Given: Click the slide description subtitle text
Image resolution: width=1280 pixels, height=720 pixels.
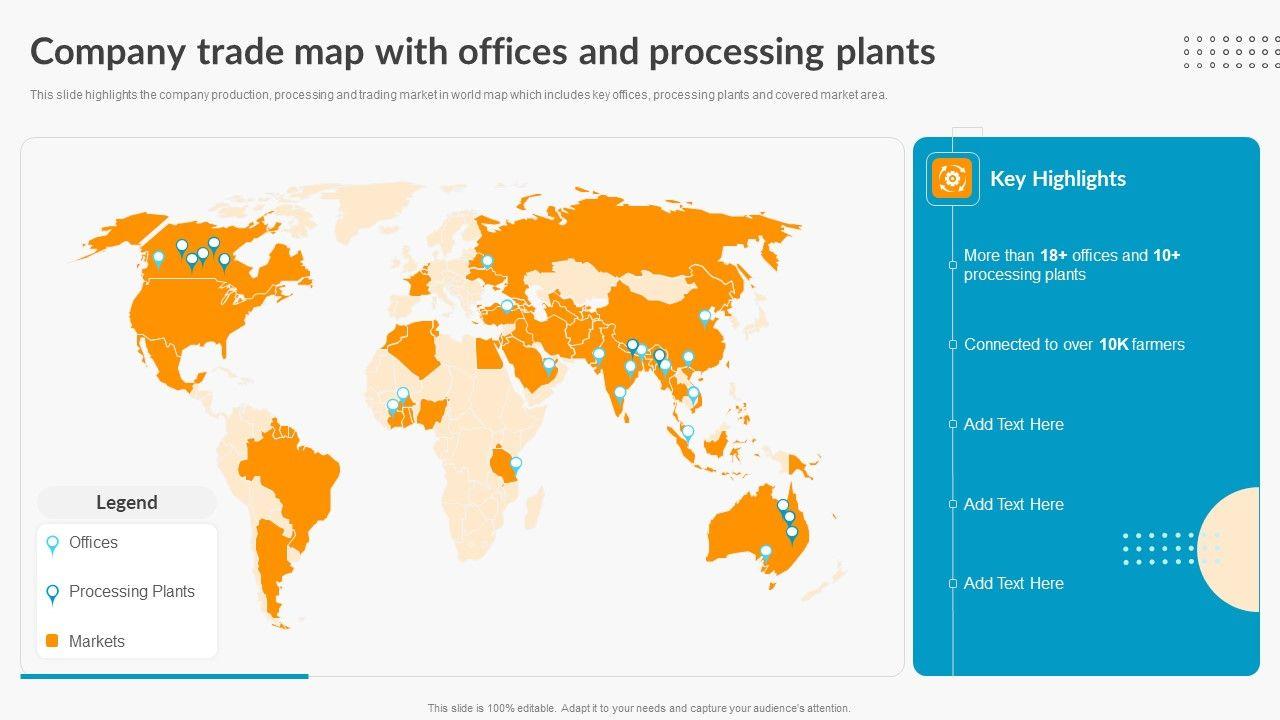Looking at the screenshot, I should point(459,95).
